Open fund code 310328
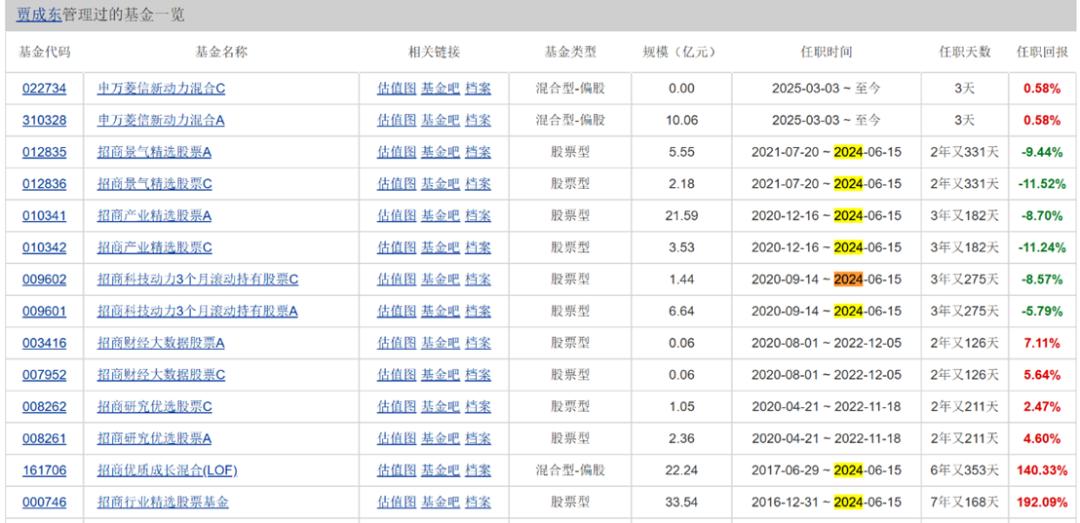Screen dimensions: 1080x523 pyautogui.click(x=44, y=120)
